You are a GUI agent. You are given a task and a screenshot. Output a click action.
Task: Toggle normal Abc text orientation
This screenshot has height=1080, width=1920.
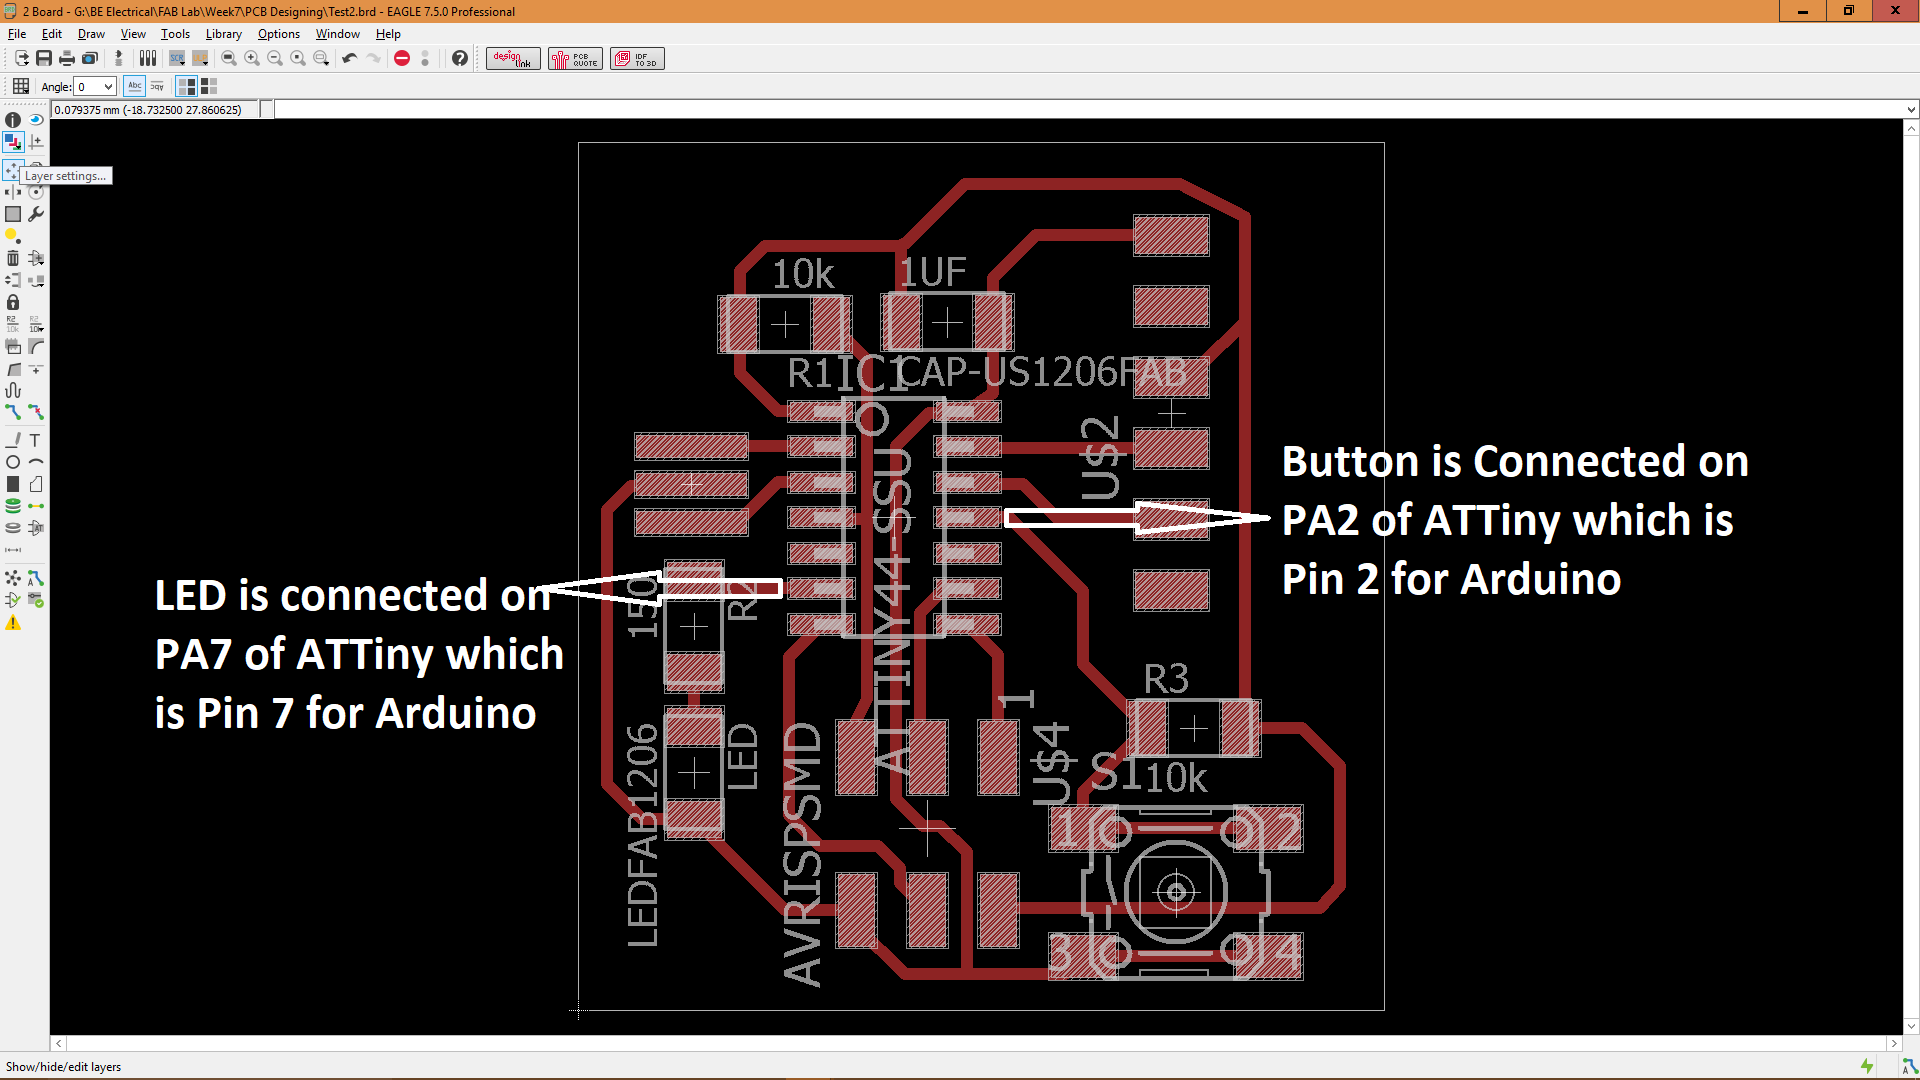click(x=135, y=87)
